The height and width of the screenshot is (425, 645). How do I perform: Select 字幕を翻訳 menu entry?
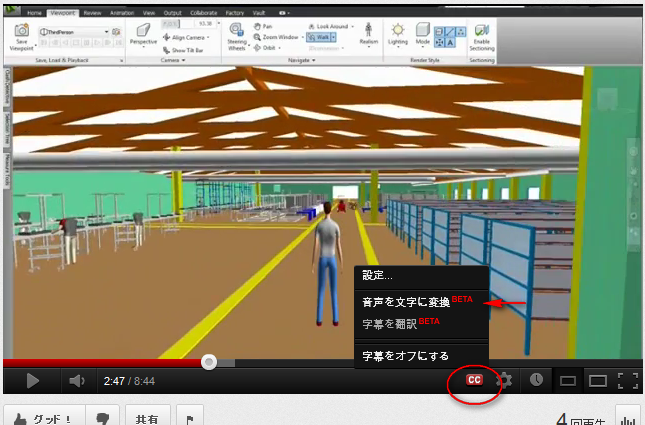click(x=391, y=324)
